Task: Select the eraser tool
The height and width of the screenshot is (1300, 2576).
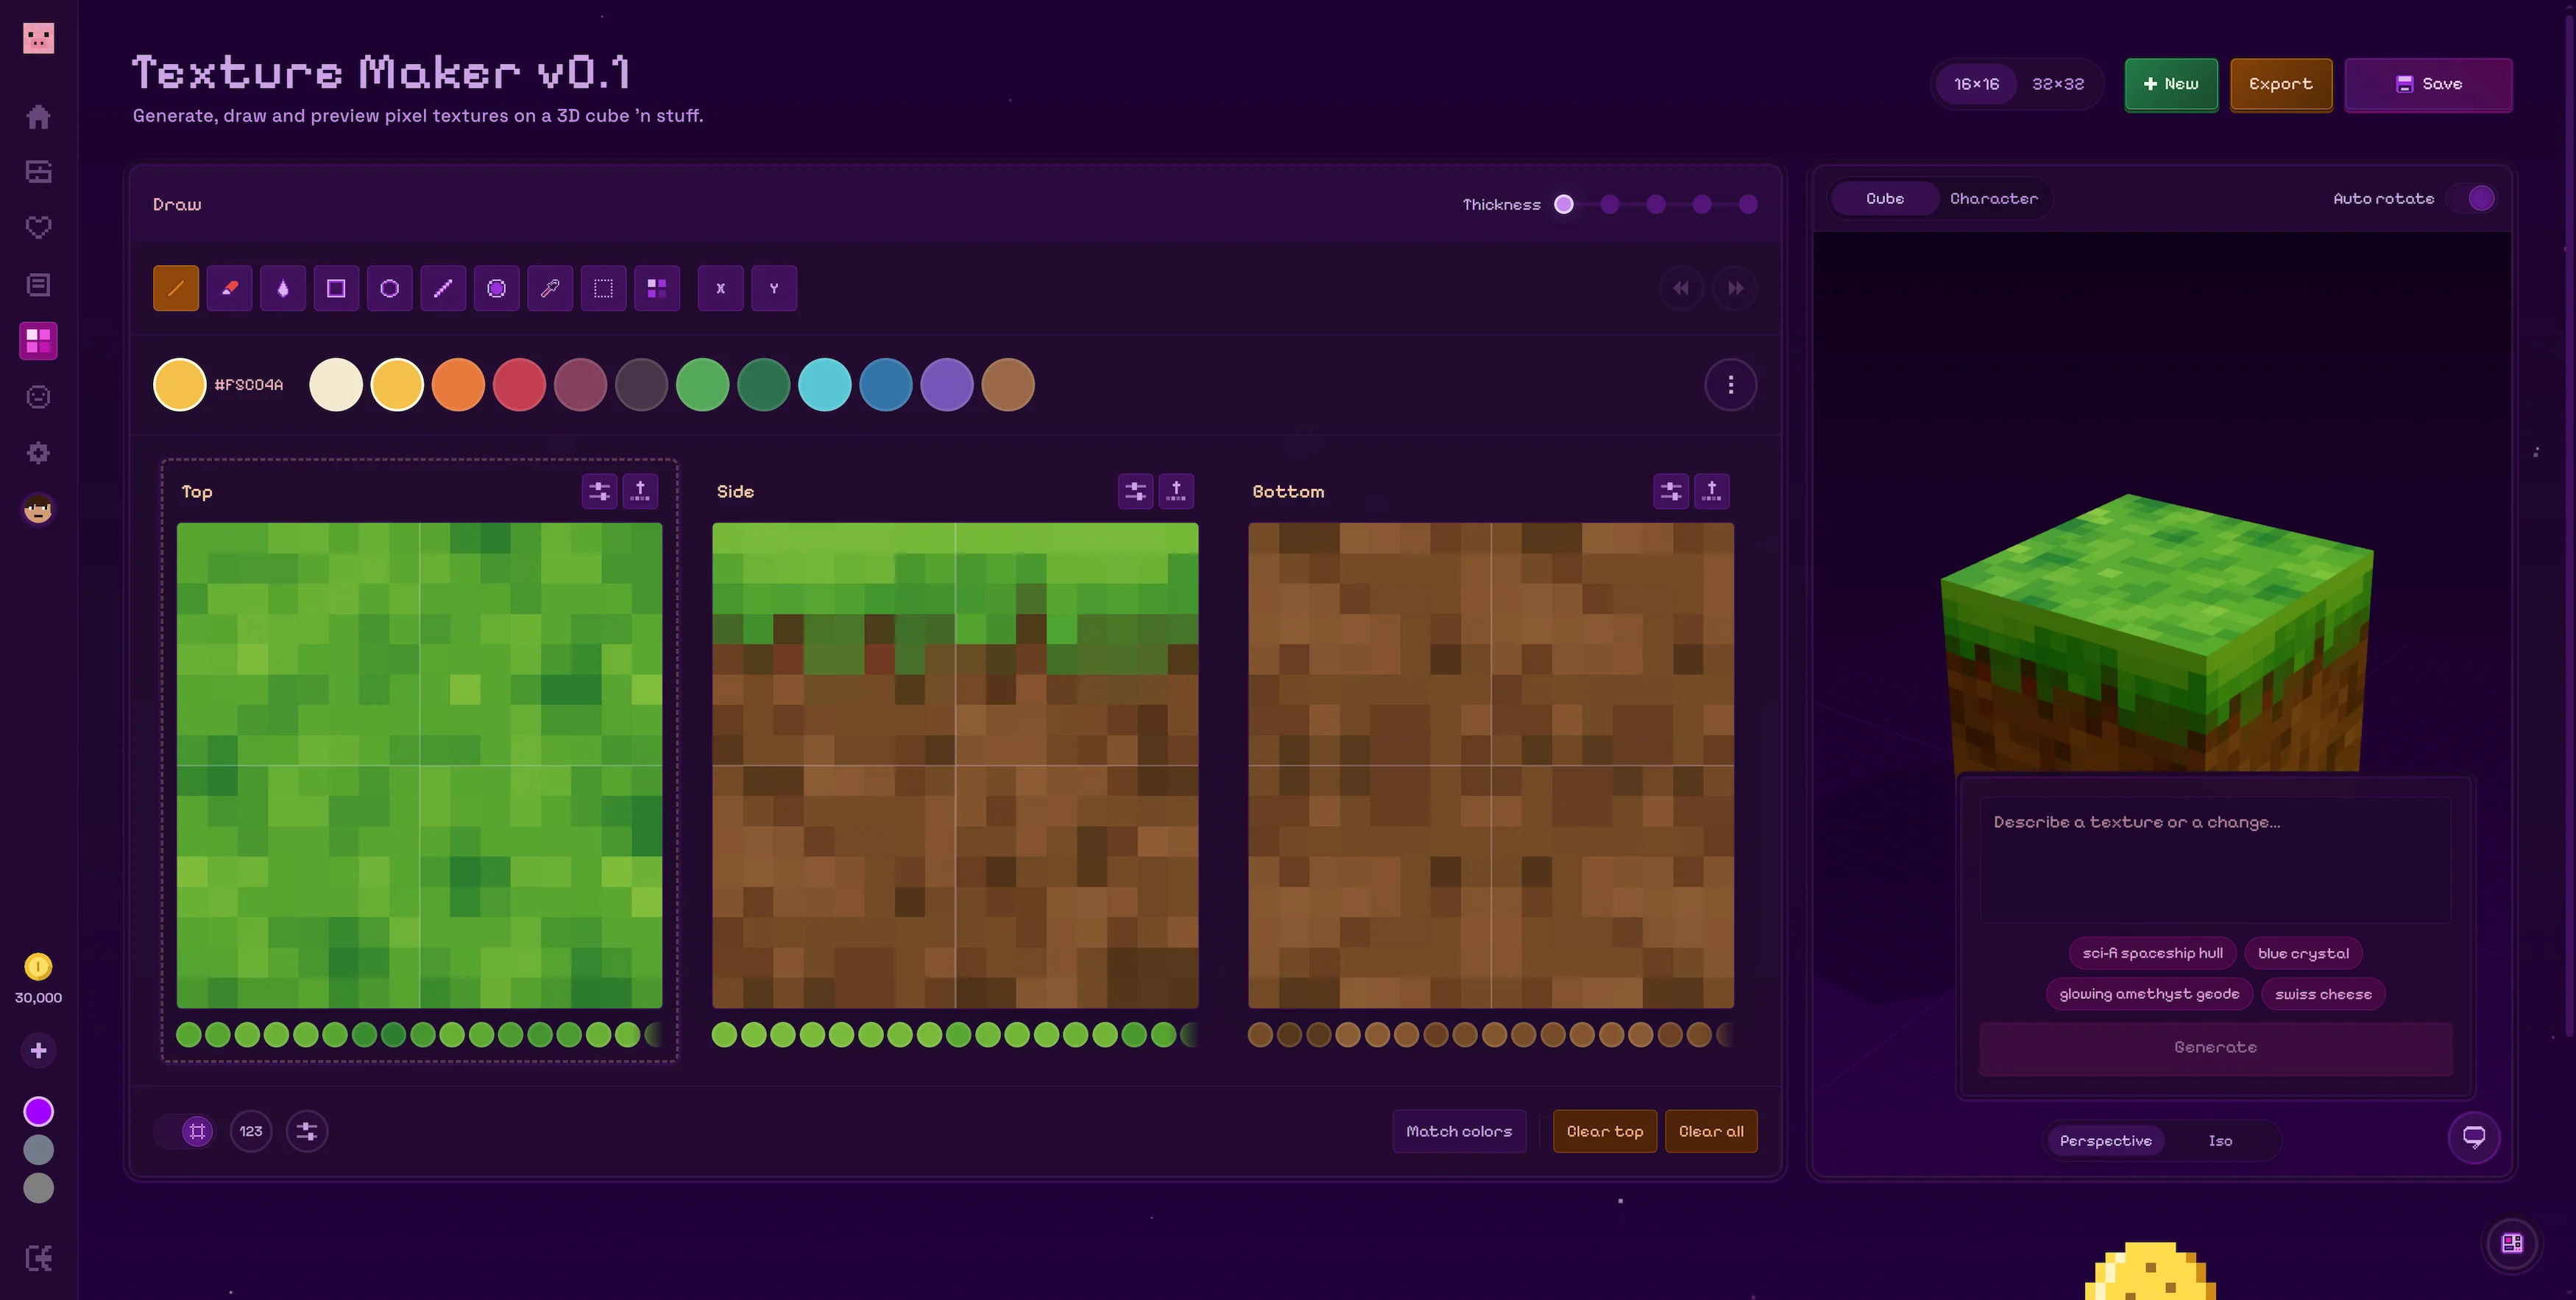Action: tap(229, 288)
